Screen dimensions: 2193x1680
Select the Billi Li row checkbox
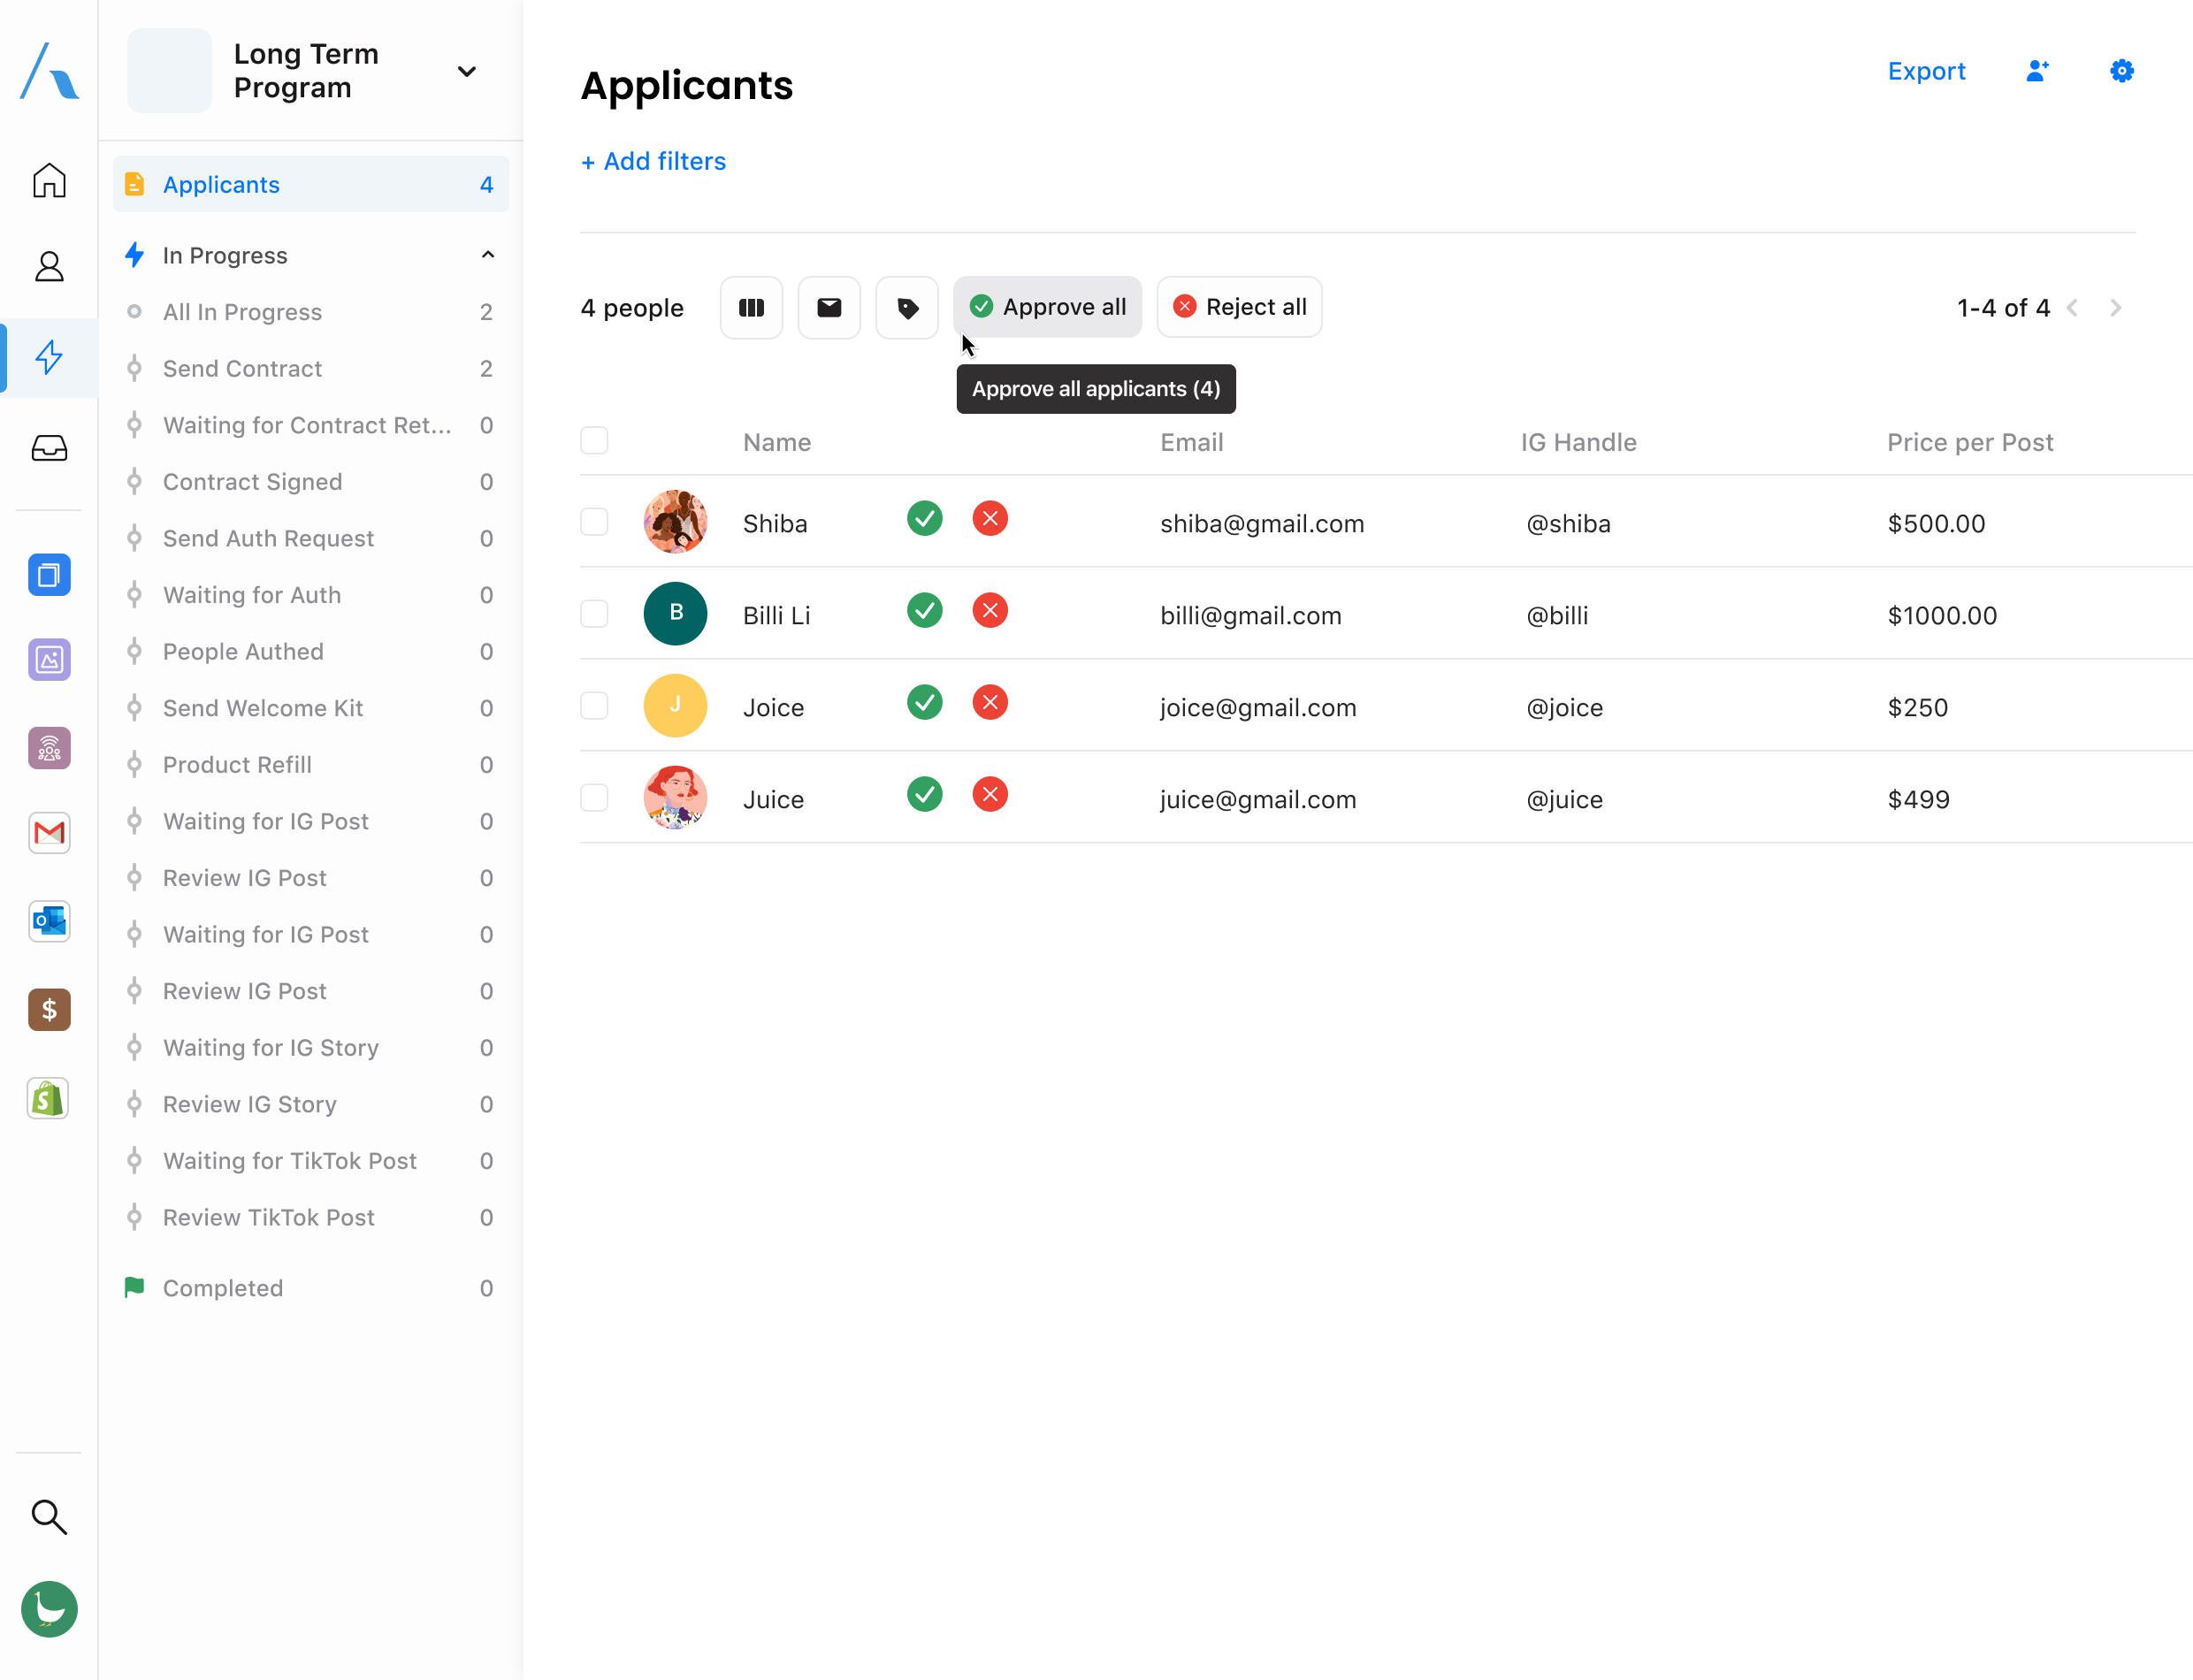[x=594, y=614]
